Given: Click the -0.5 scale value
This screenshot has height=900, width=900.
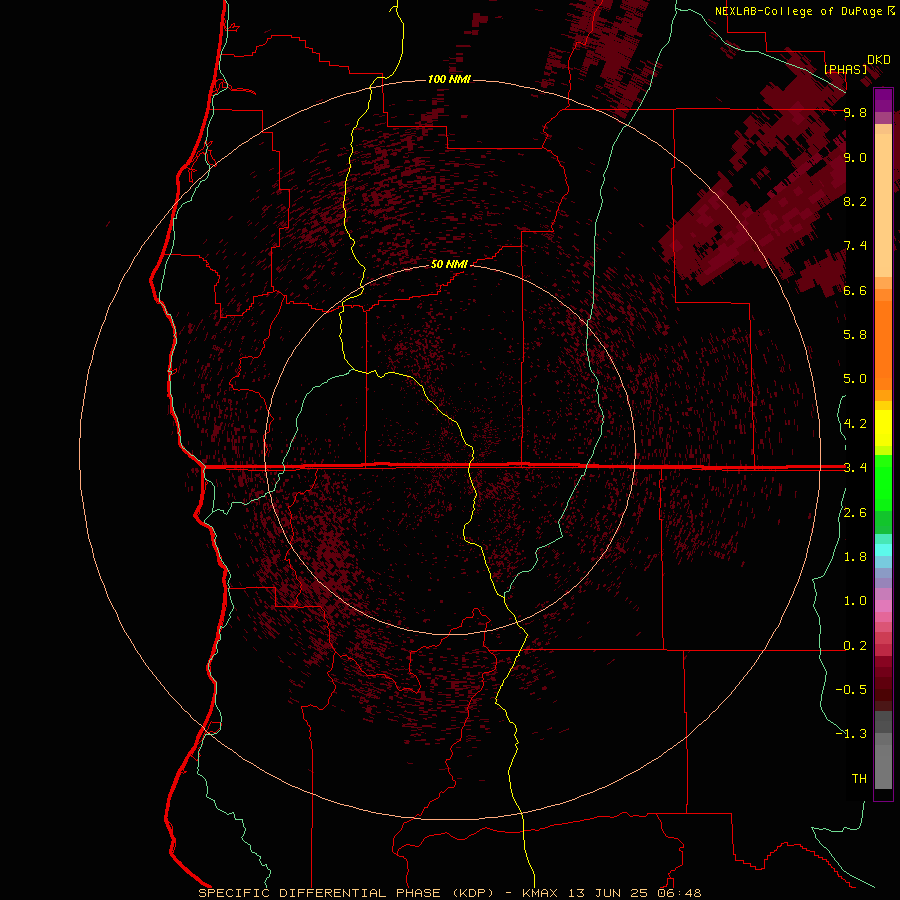Looking at the screenshot, I should (851, 690).
